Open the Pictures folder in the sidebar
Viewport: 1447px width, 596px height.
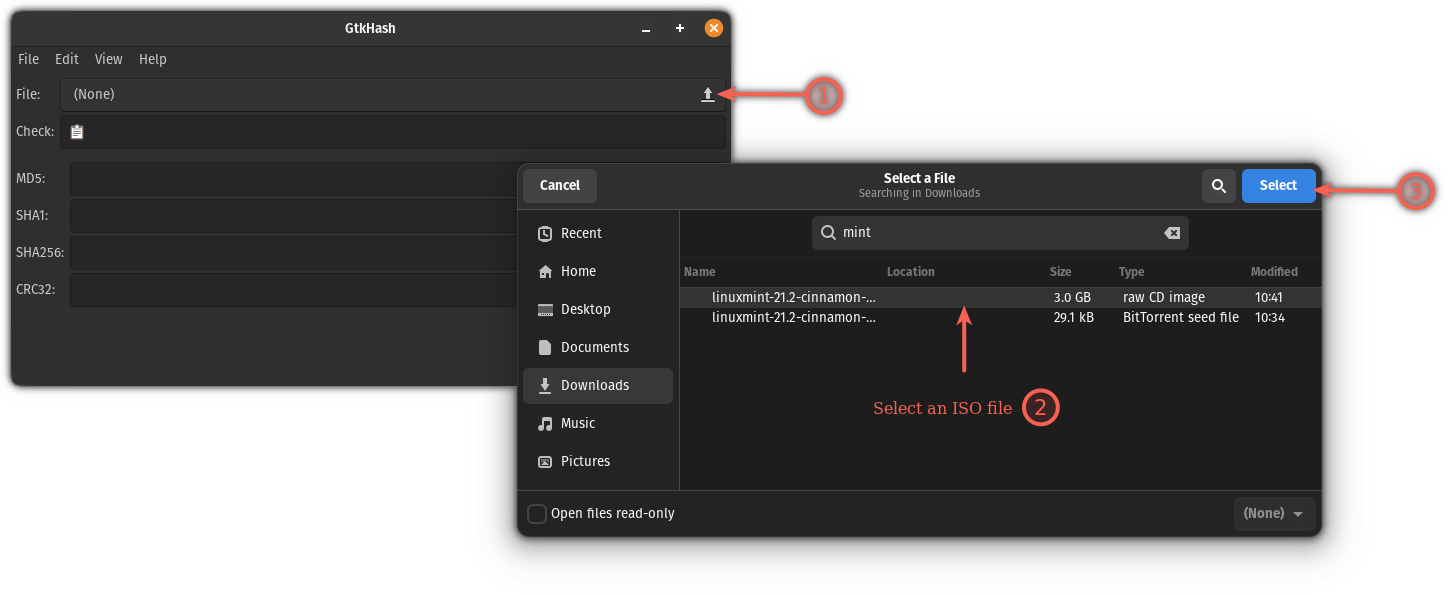pos(584,461)
